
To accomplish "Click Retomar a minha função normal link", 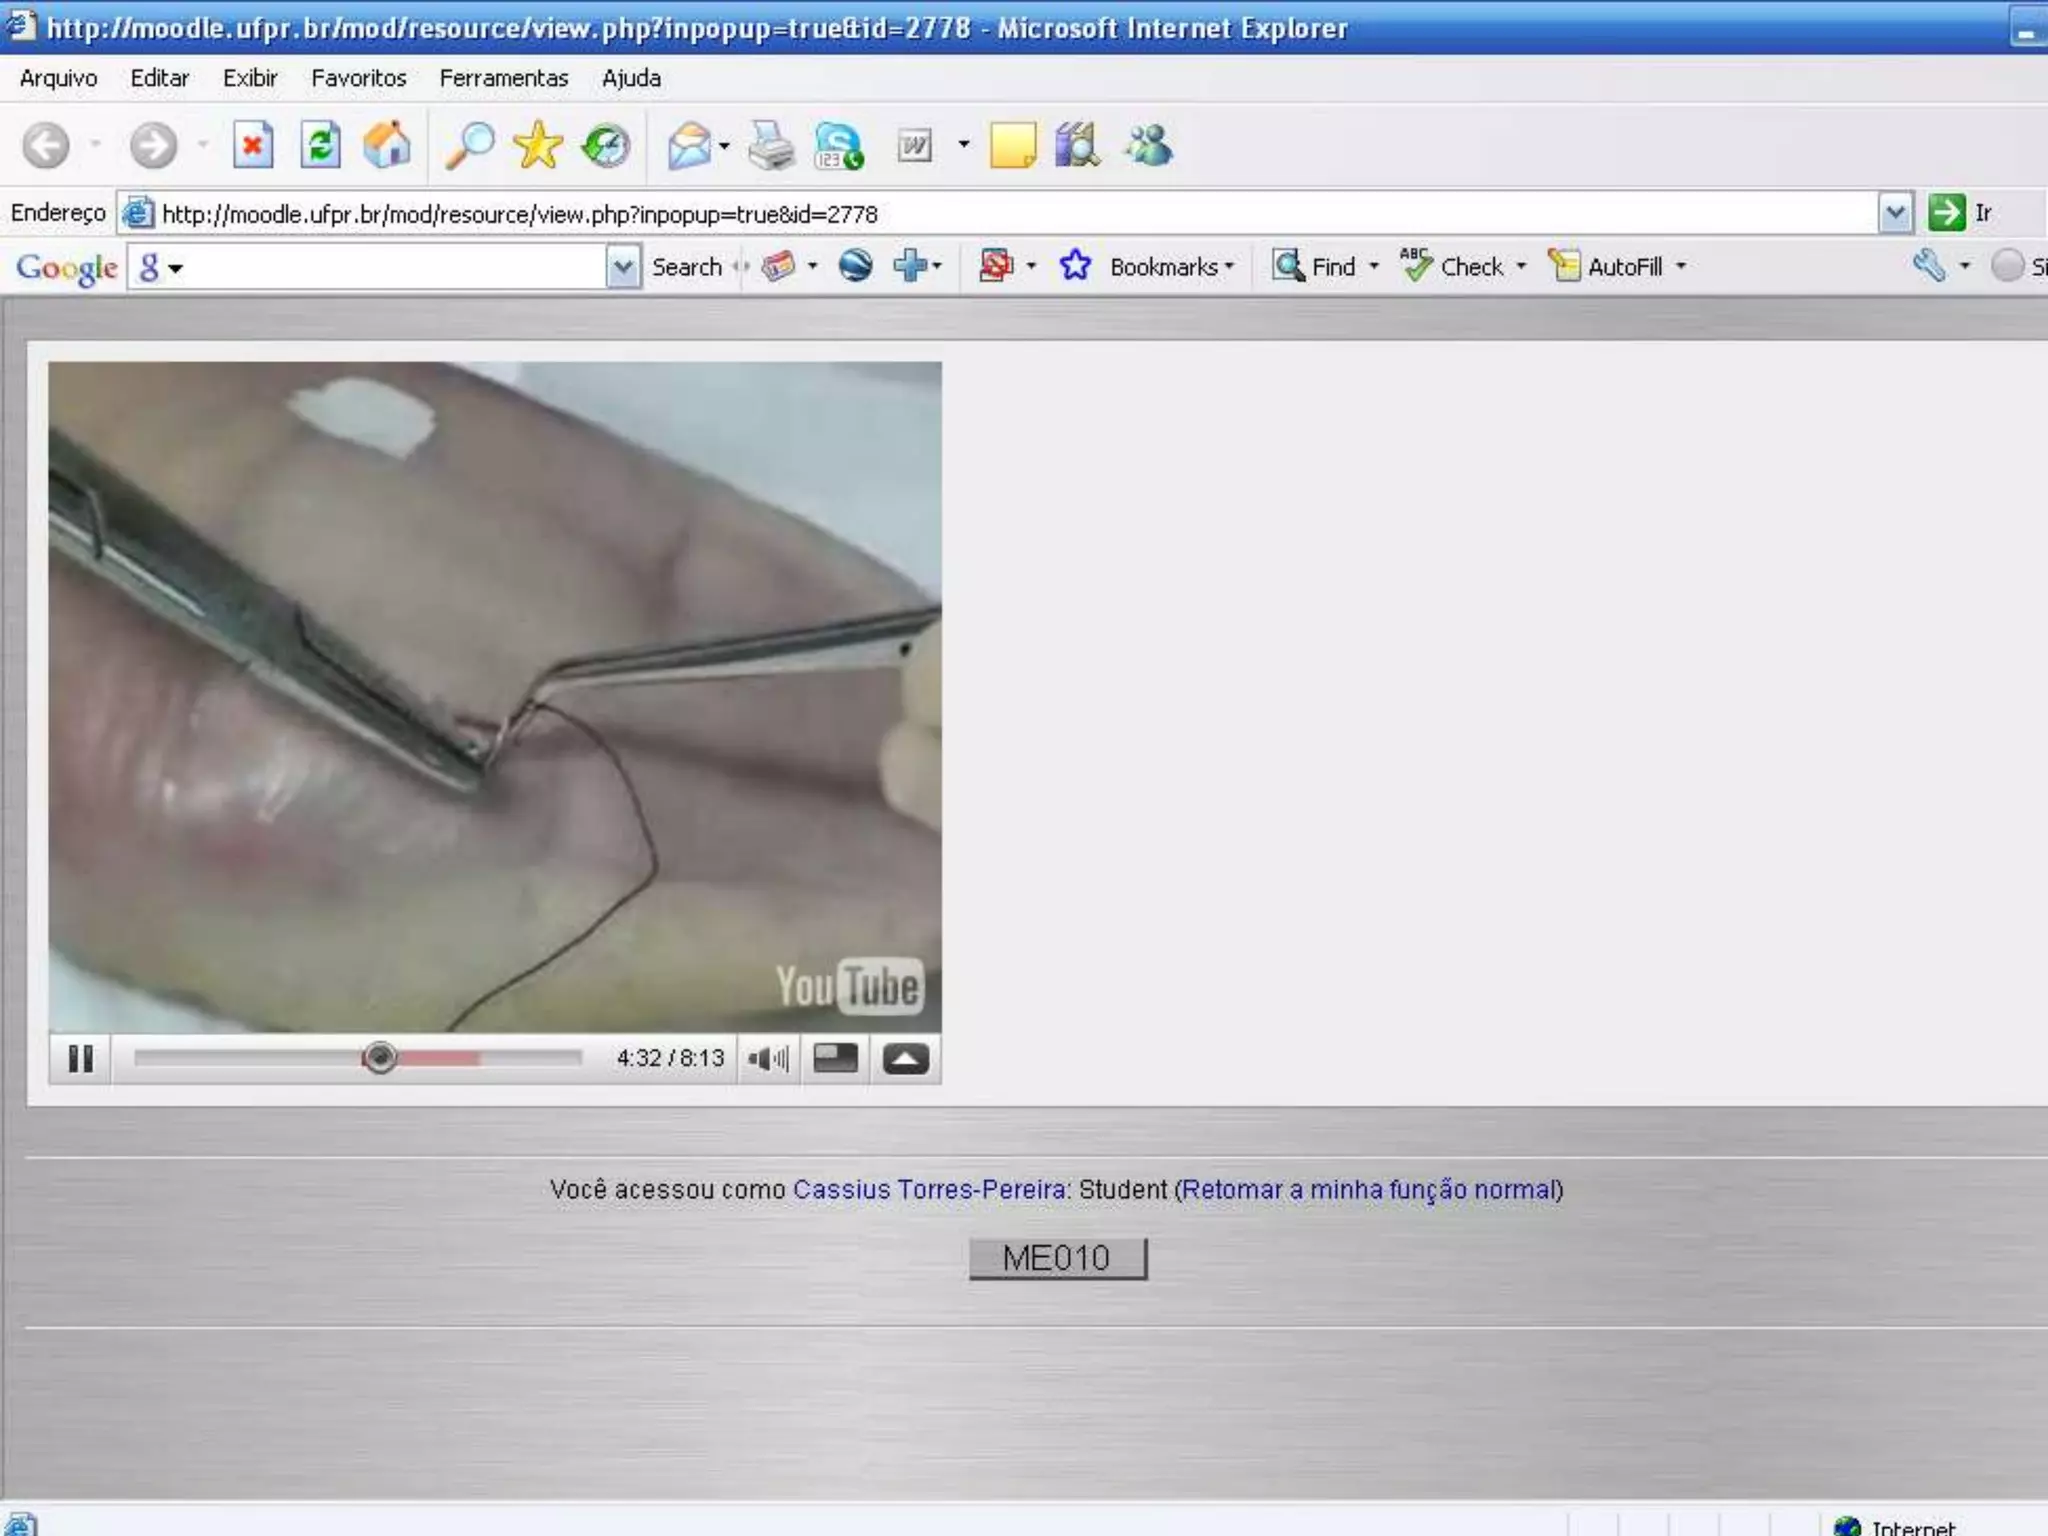I will (1369, 1189).
